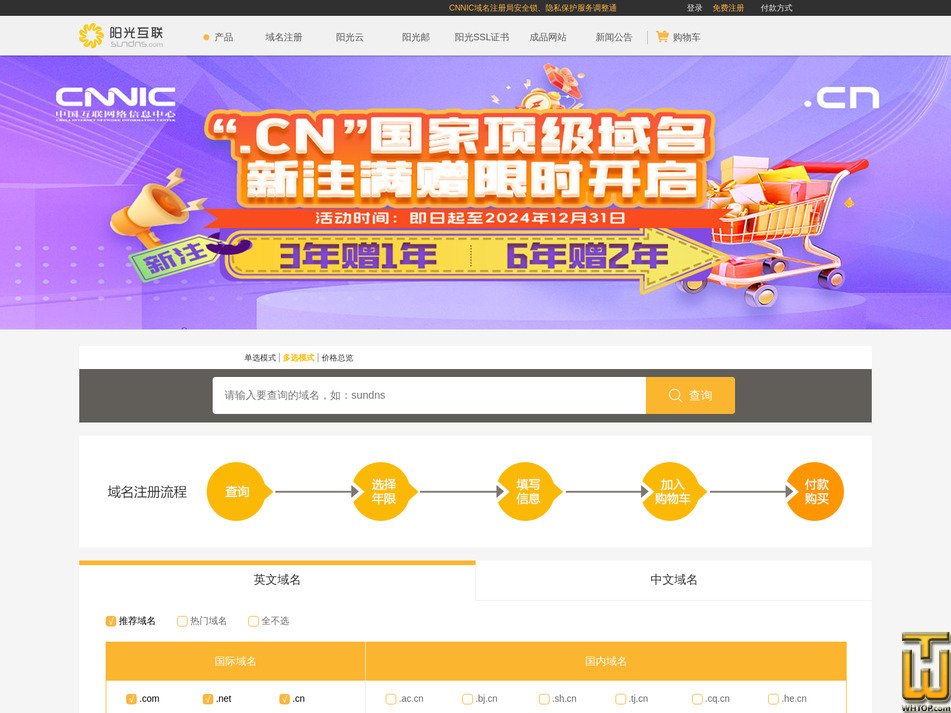This screenshot has width=951, height=713.
Task: Check the 全不选 option
Action: tap(254, 621)
